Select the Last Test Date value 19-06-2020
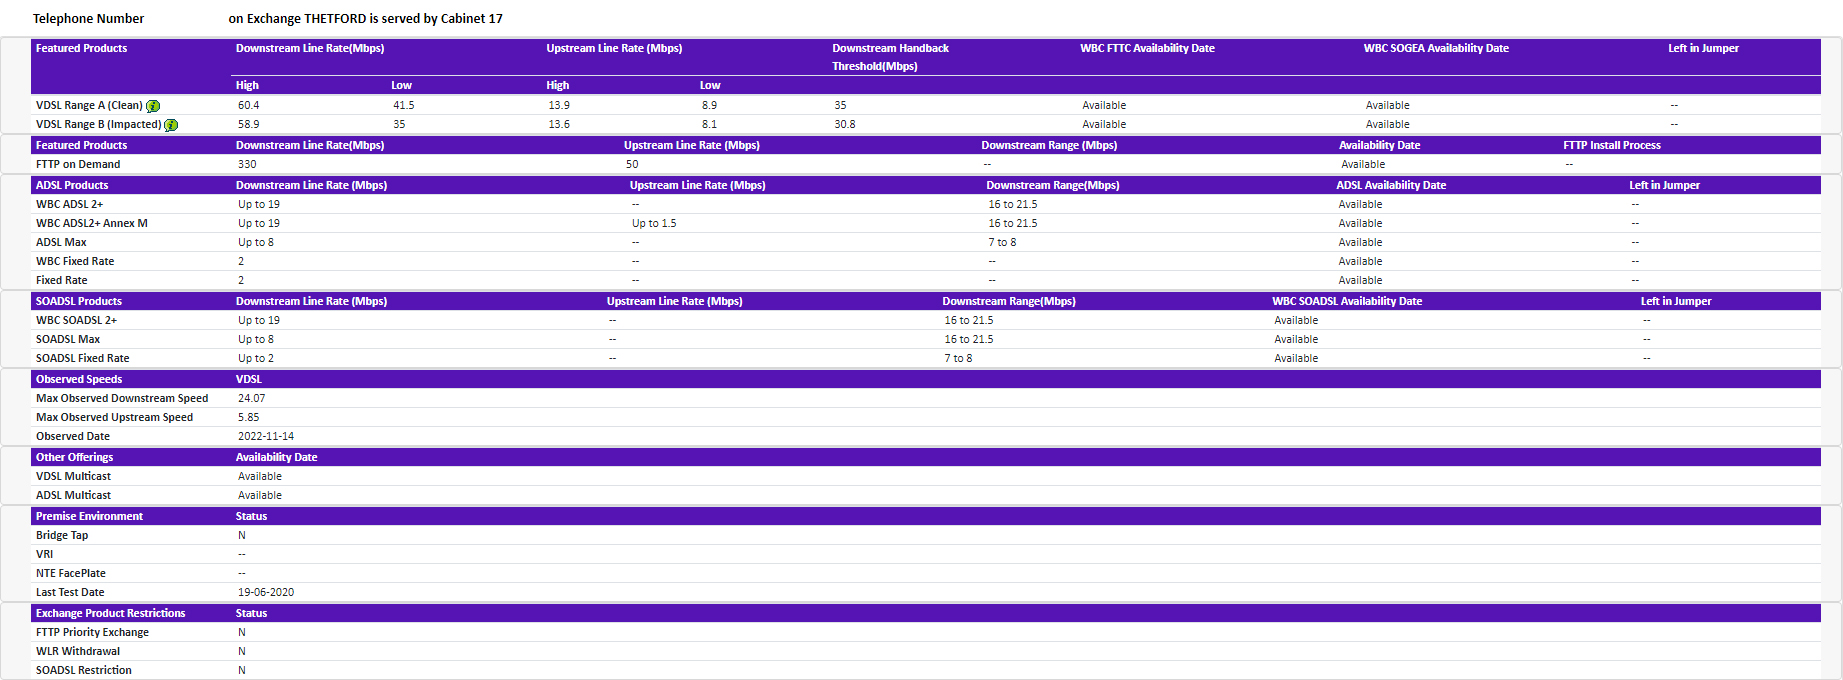1843x680 pixels. 266,592
